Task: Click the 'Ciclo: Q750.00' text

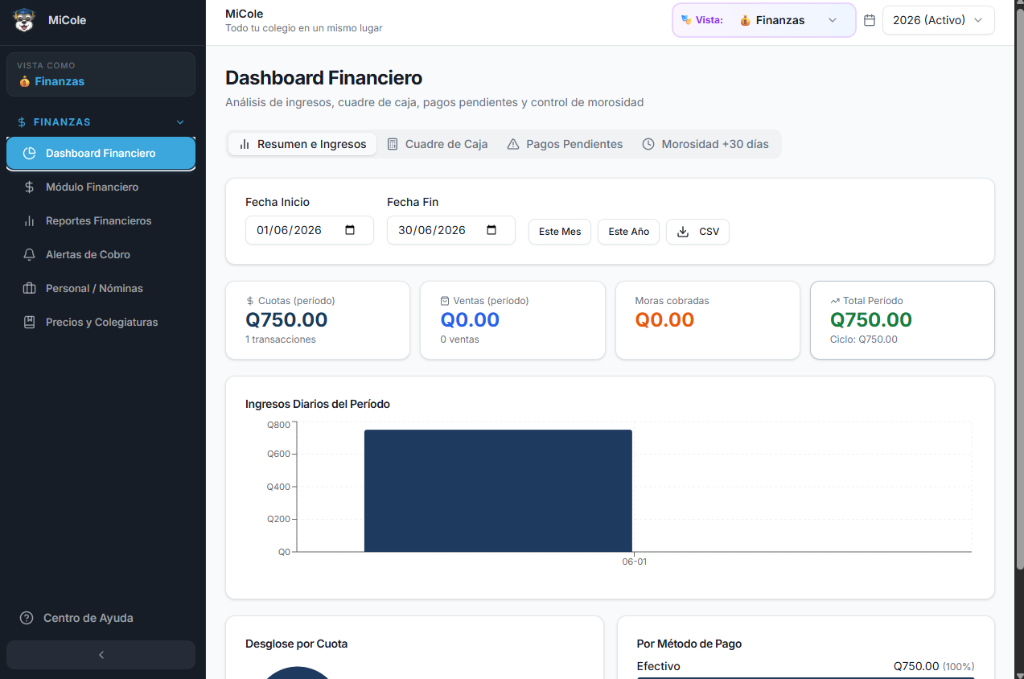Action: pos(864,340)
